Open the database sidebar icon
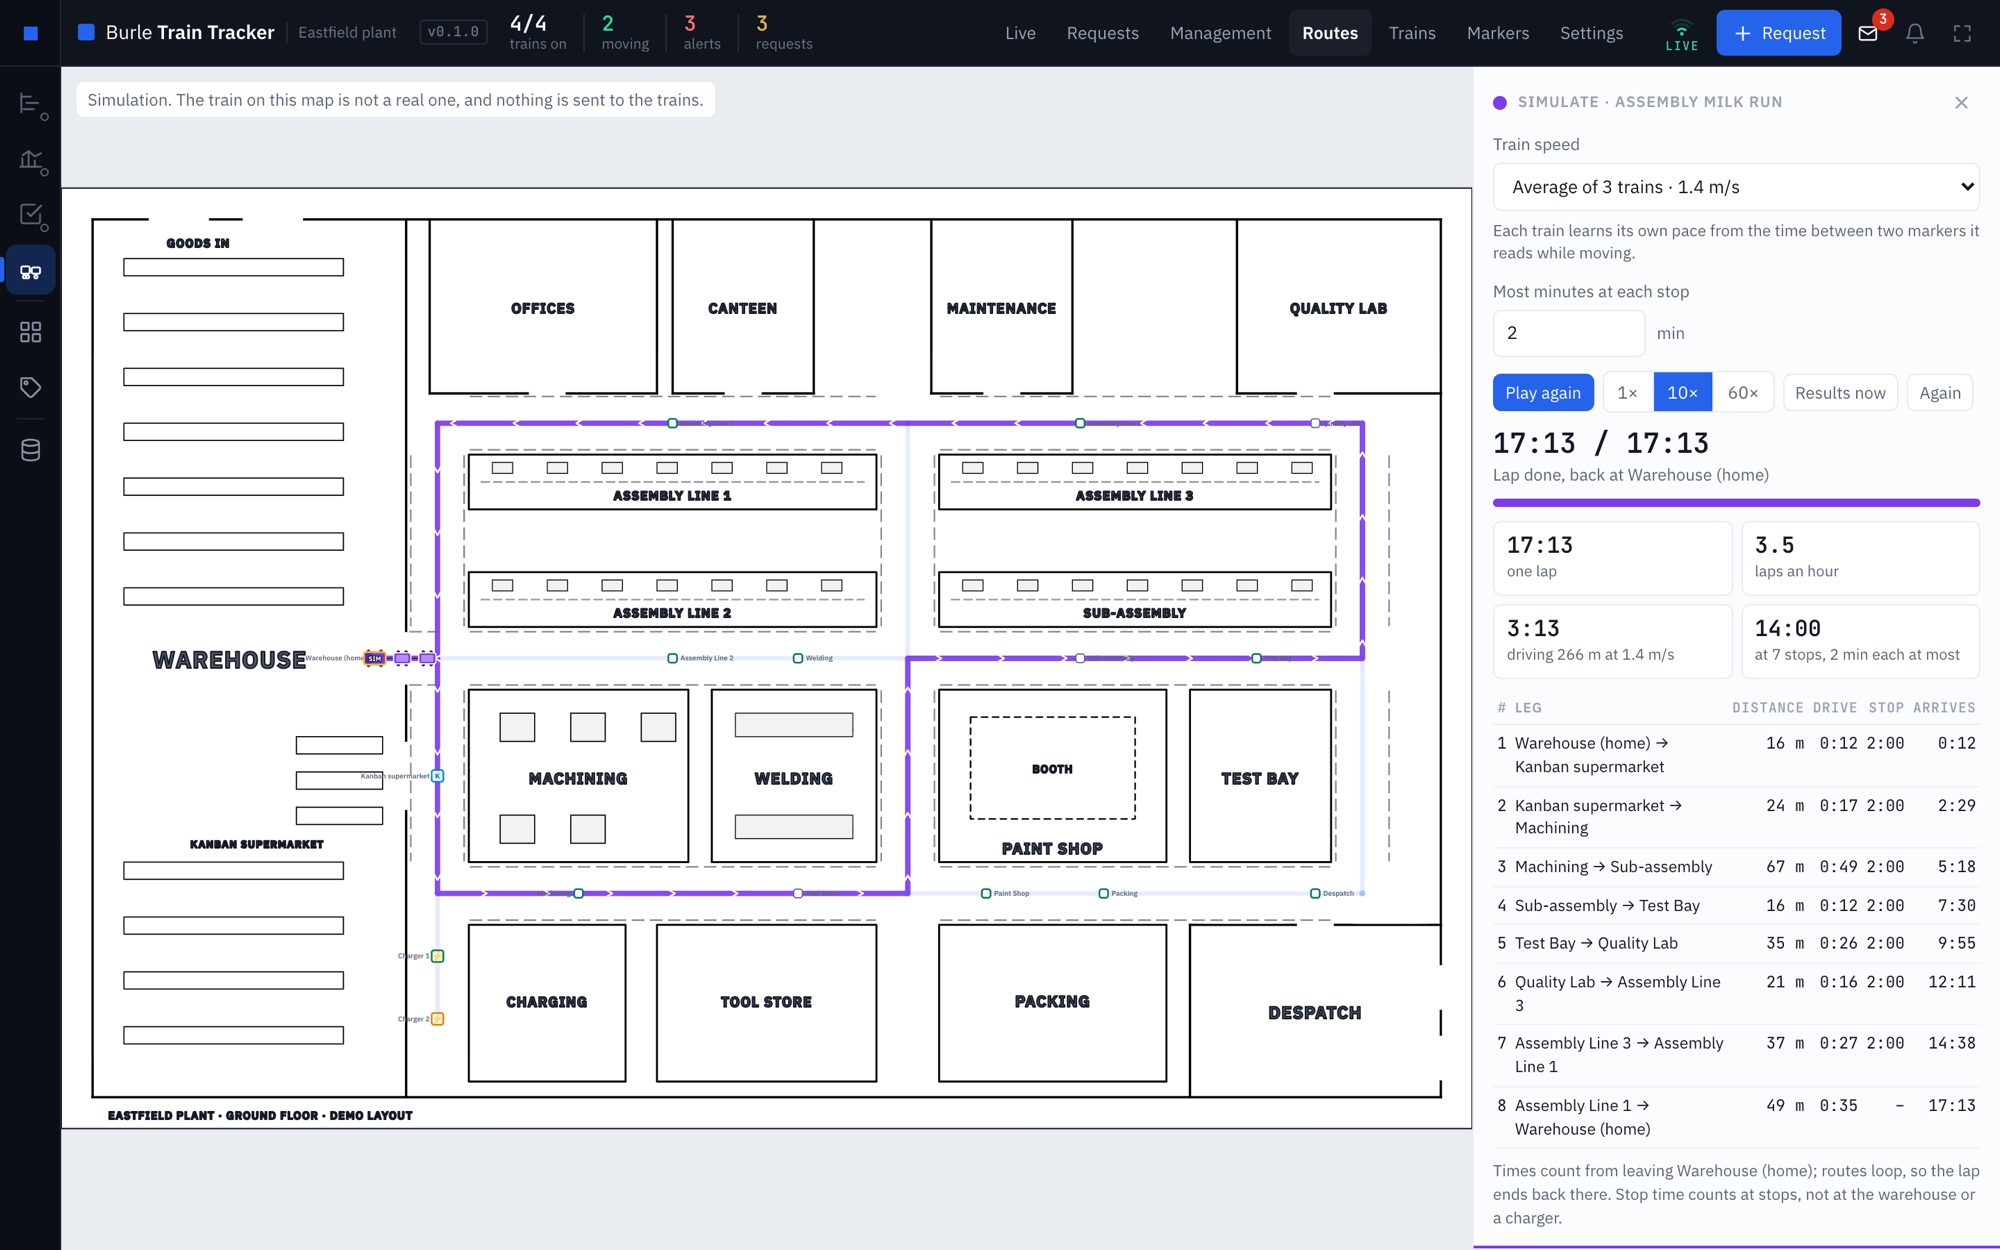 tap(31, 450)
